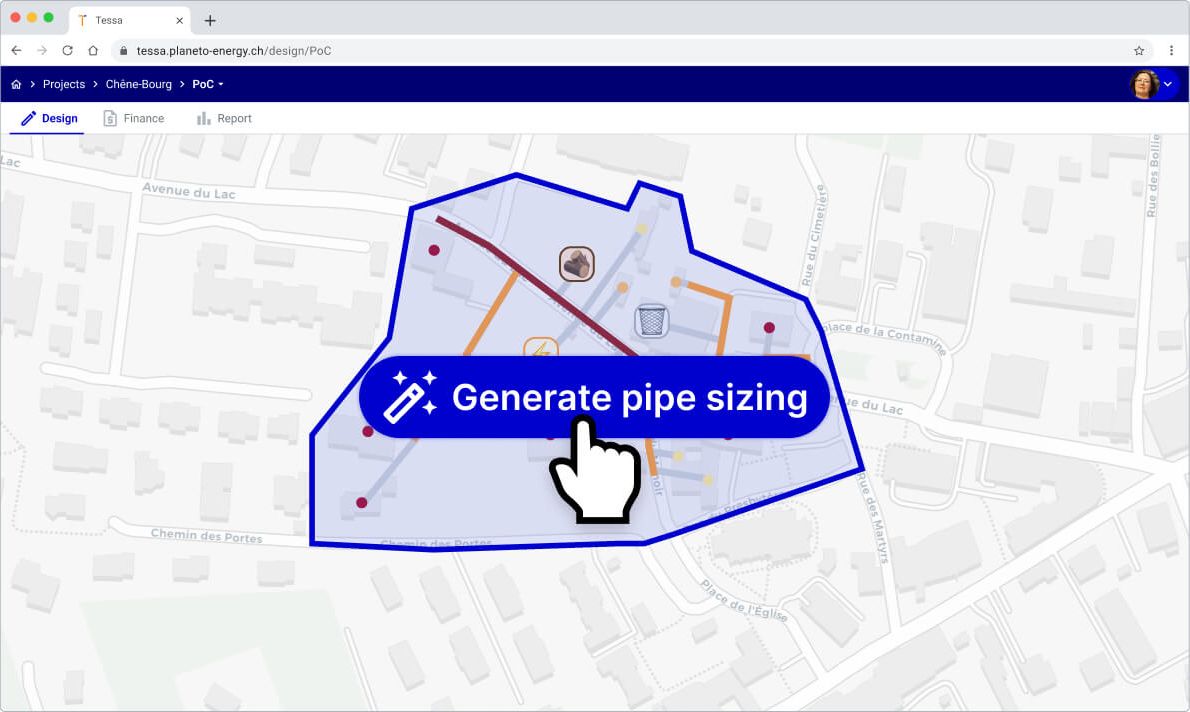Click the 'Place de l'Église' map label
1190x712 pixels.
coord(745,600)
